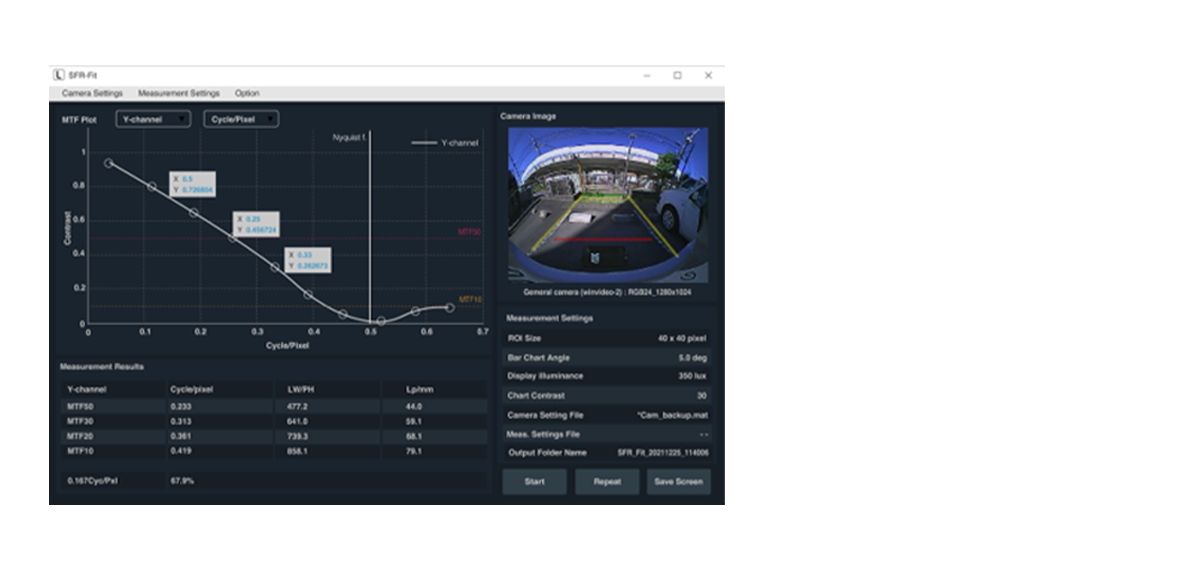Click the camera image preview
Image resolution: width=1180 pixels, height=570 pixels.
(608, 206)
